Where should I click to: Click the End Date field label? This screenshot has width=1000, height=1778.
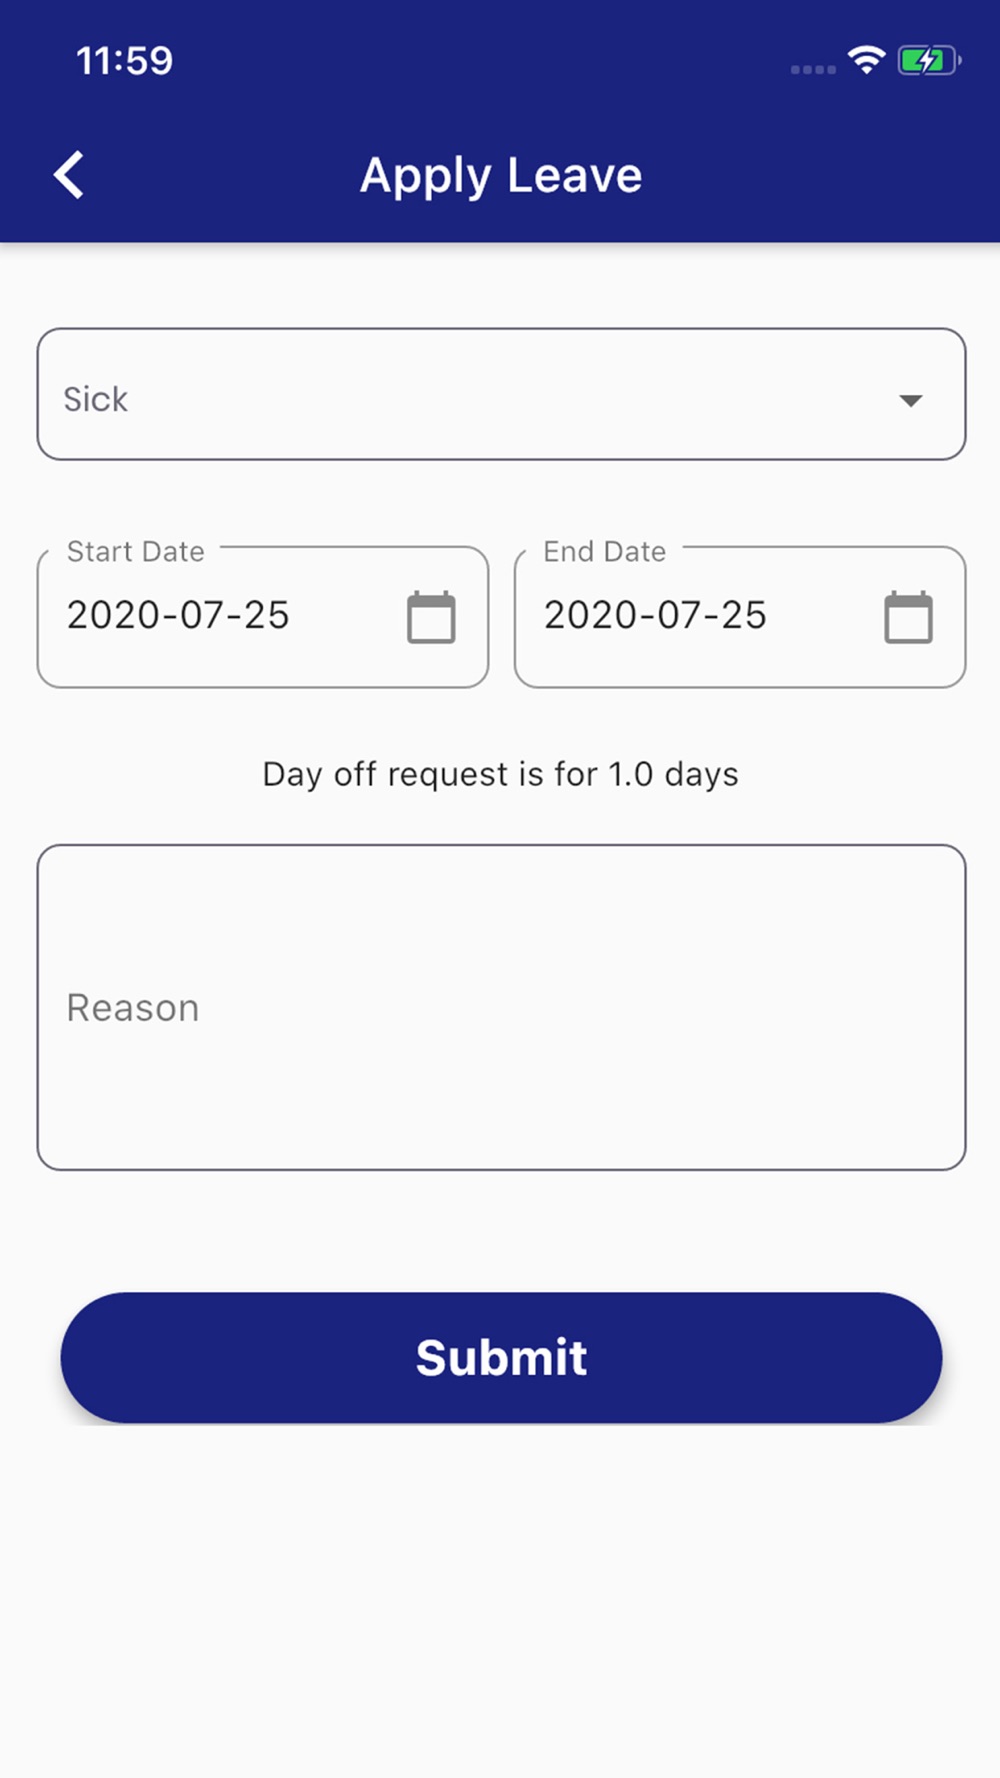click(604, 551)
